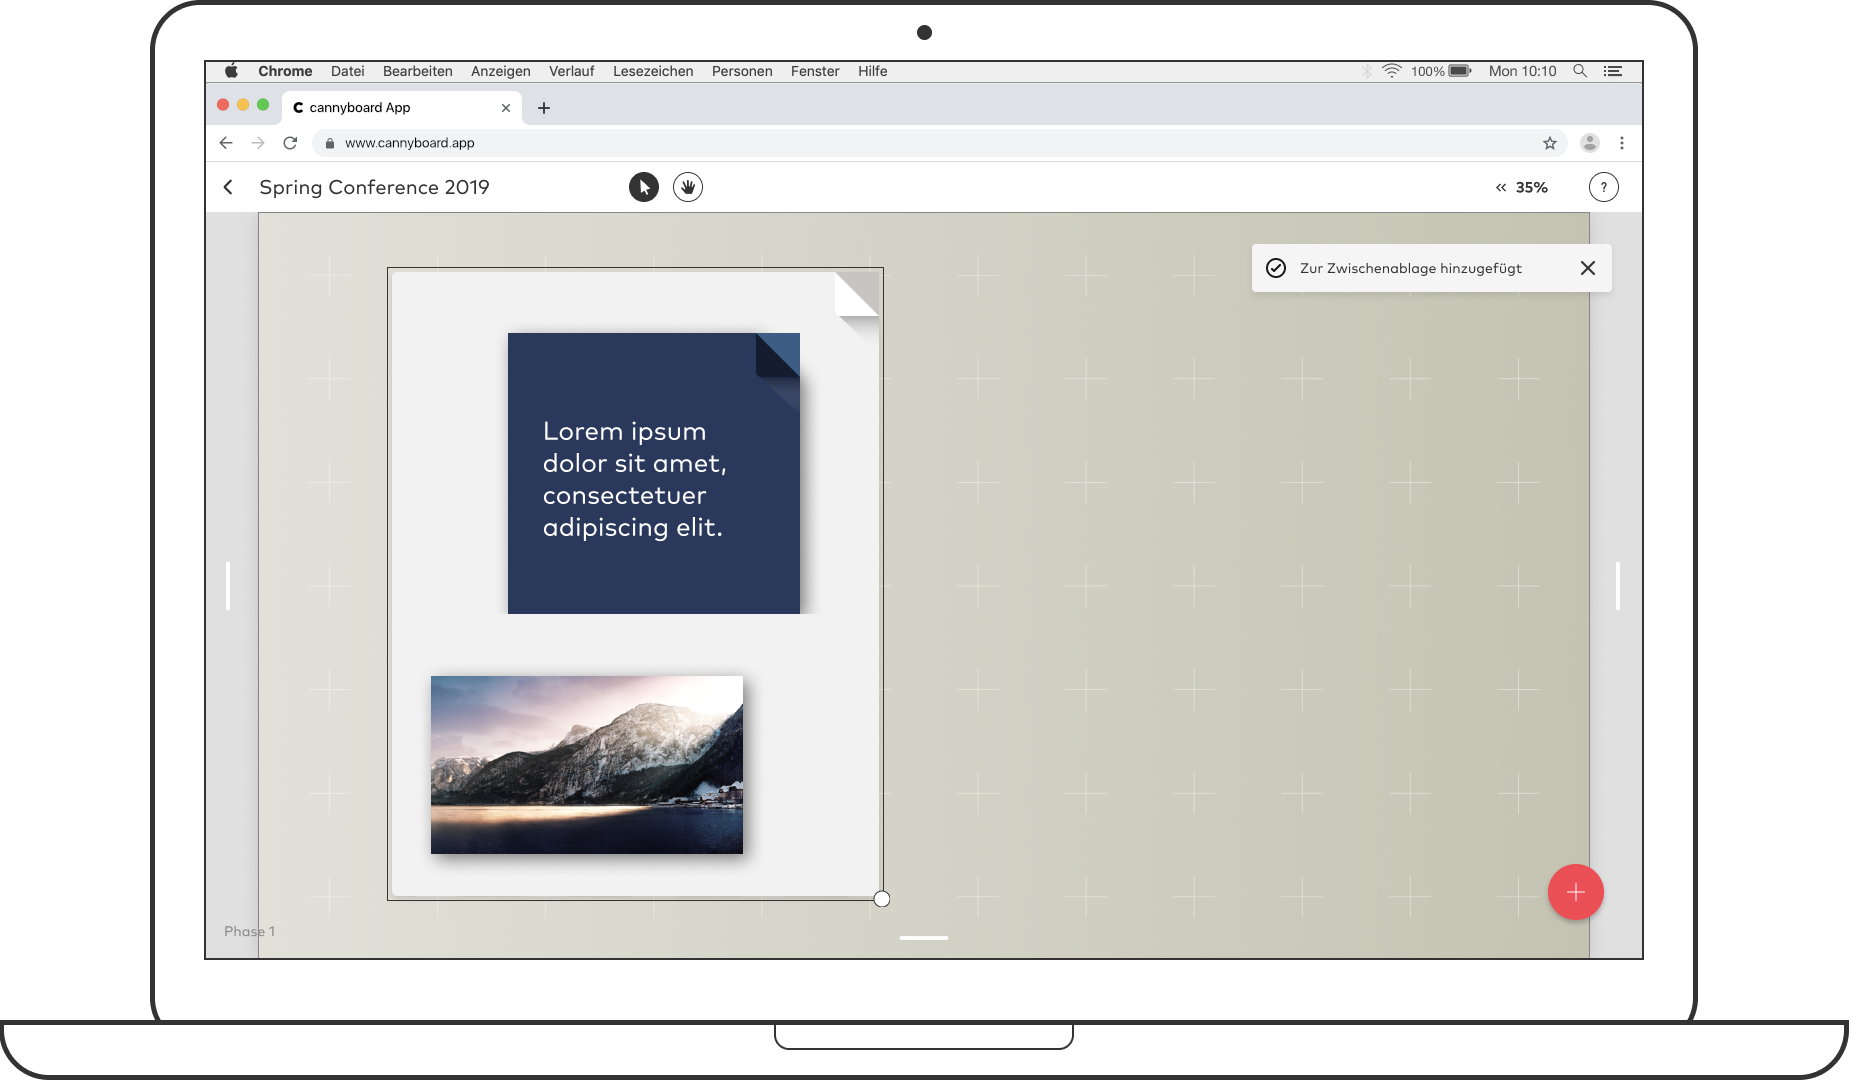Click the right side panel handle

[x=1618, y=586]
